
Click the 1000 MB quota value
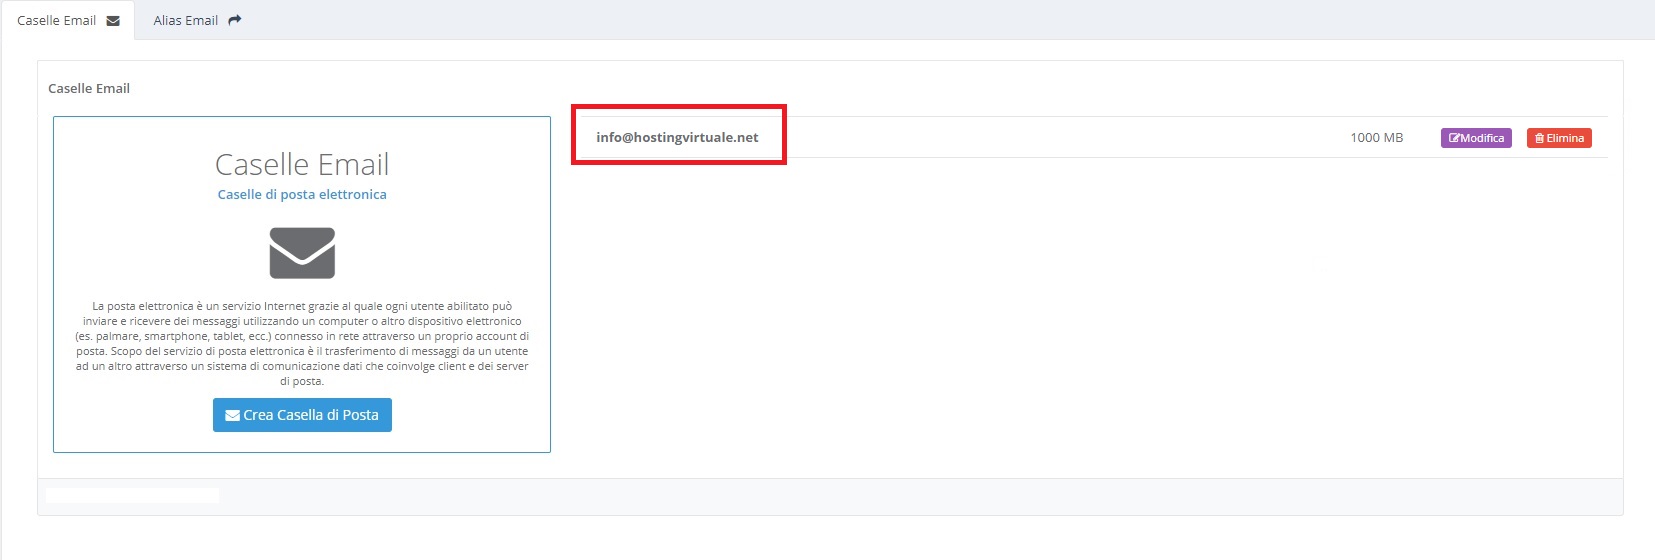1376,137
